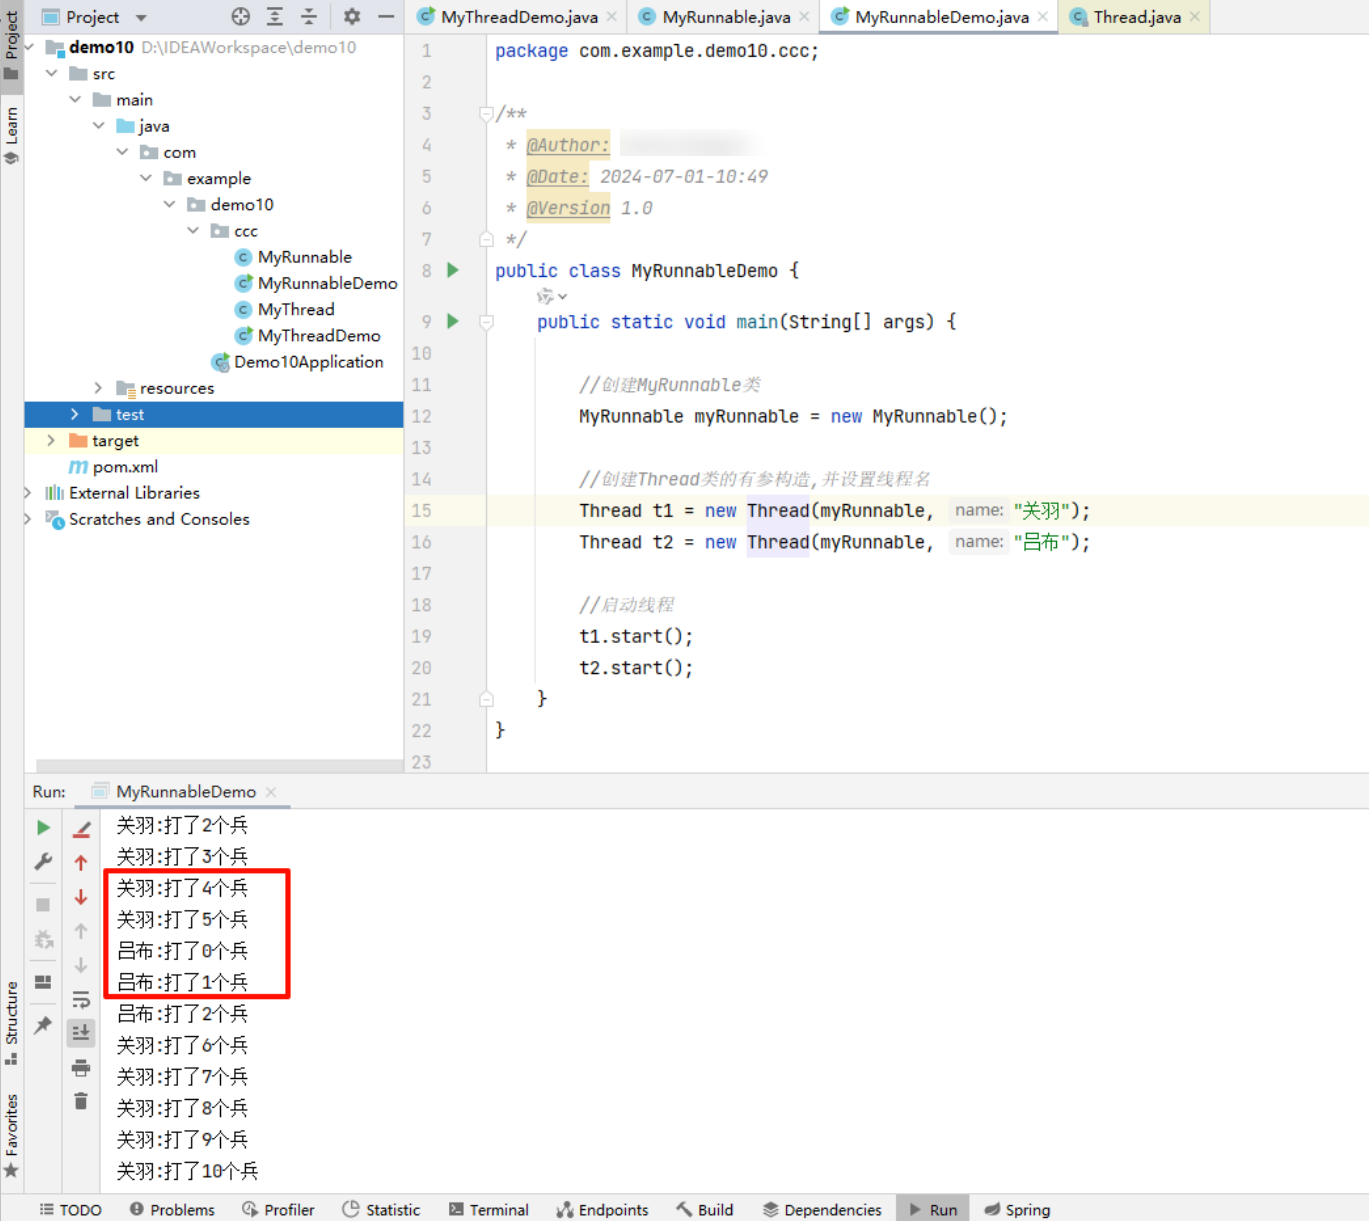Click the restore layout icon in Run panel
1369x1221 pixels.
point(43,982)
